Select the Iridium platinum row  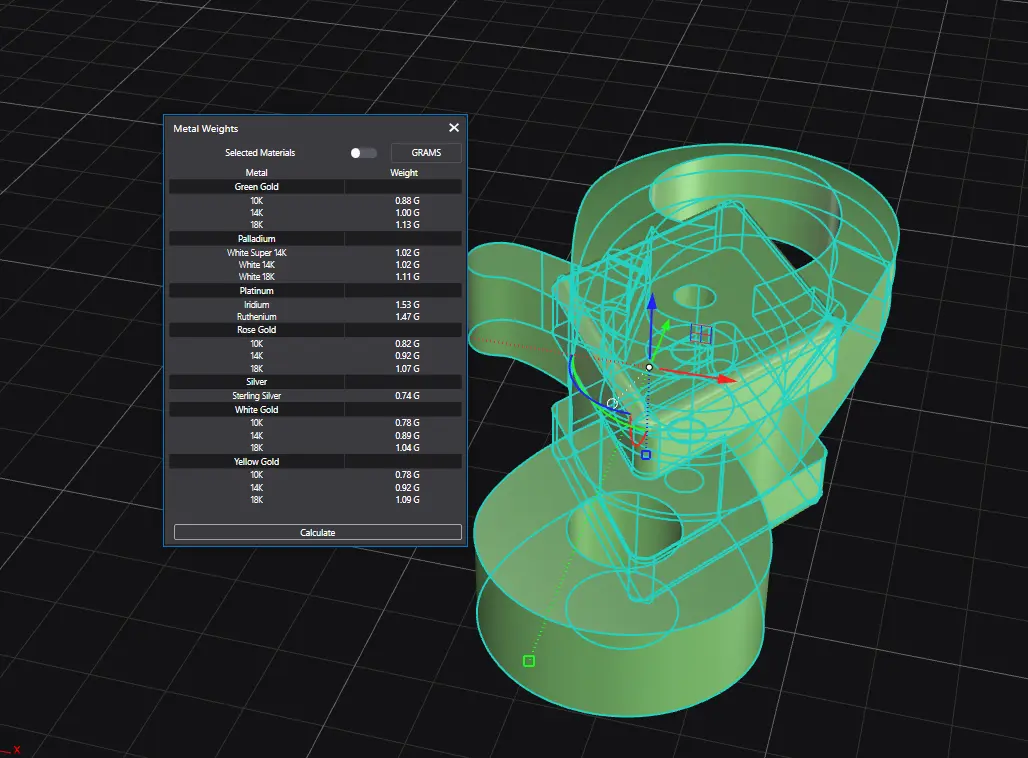pyautogui.click(x=257, y=305)
